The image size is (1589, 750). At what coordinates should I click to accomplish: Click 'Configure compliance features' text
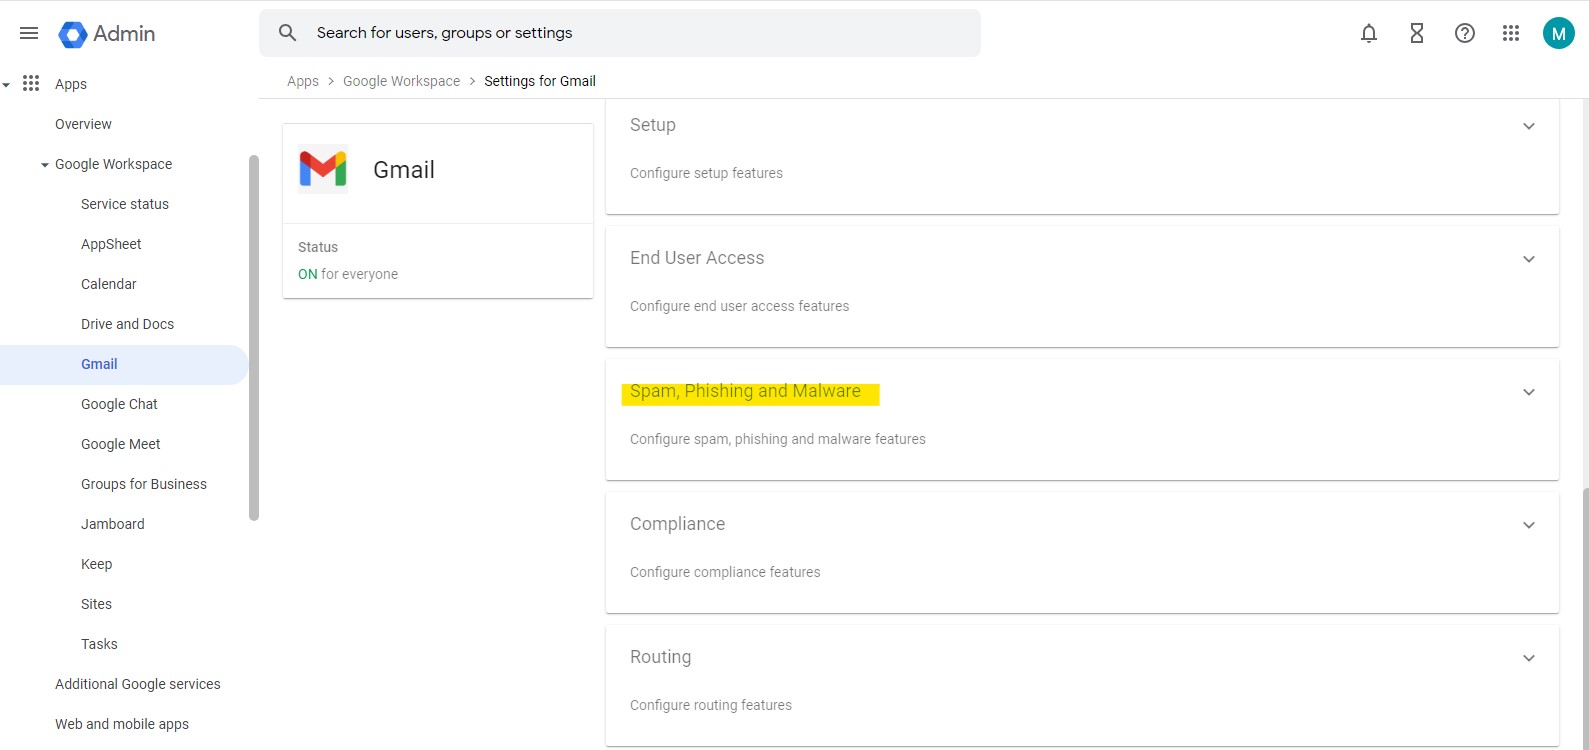(725, 572)
